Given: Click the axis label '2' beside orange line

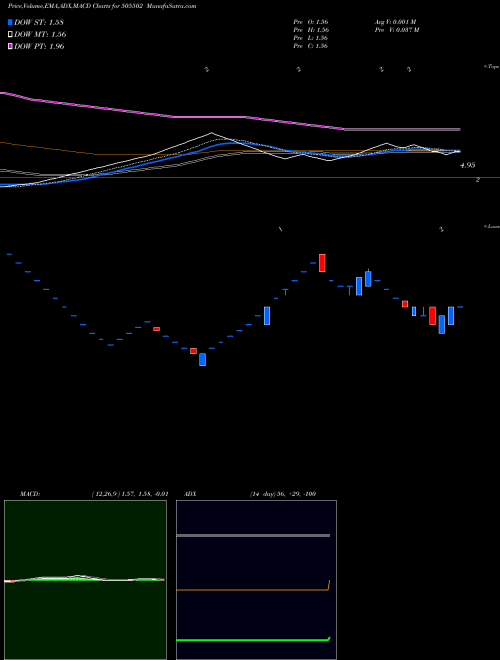Looking at the screenshot, I should click(x=478, y=180).
